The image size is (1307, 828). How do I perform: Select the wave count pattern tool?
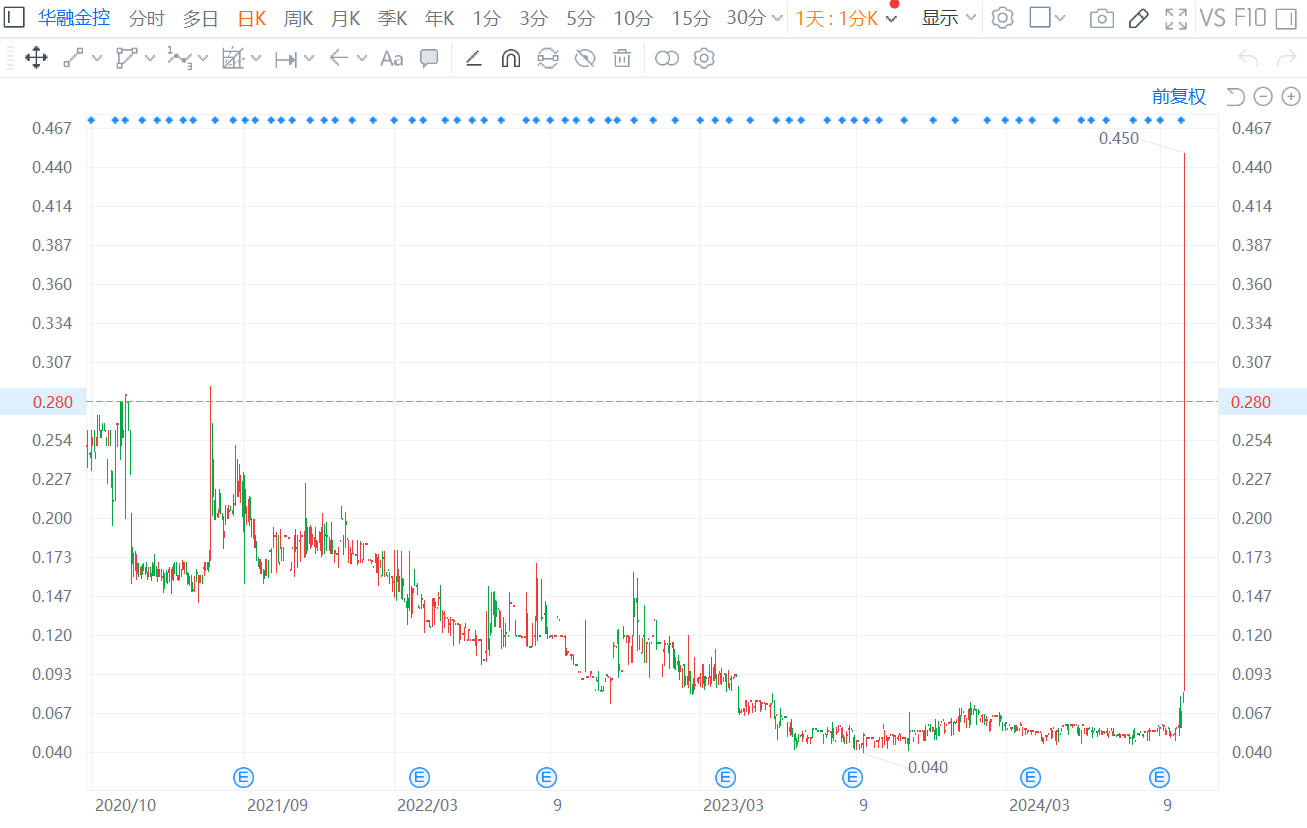point(179,58)
